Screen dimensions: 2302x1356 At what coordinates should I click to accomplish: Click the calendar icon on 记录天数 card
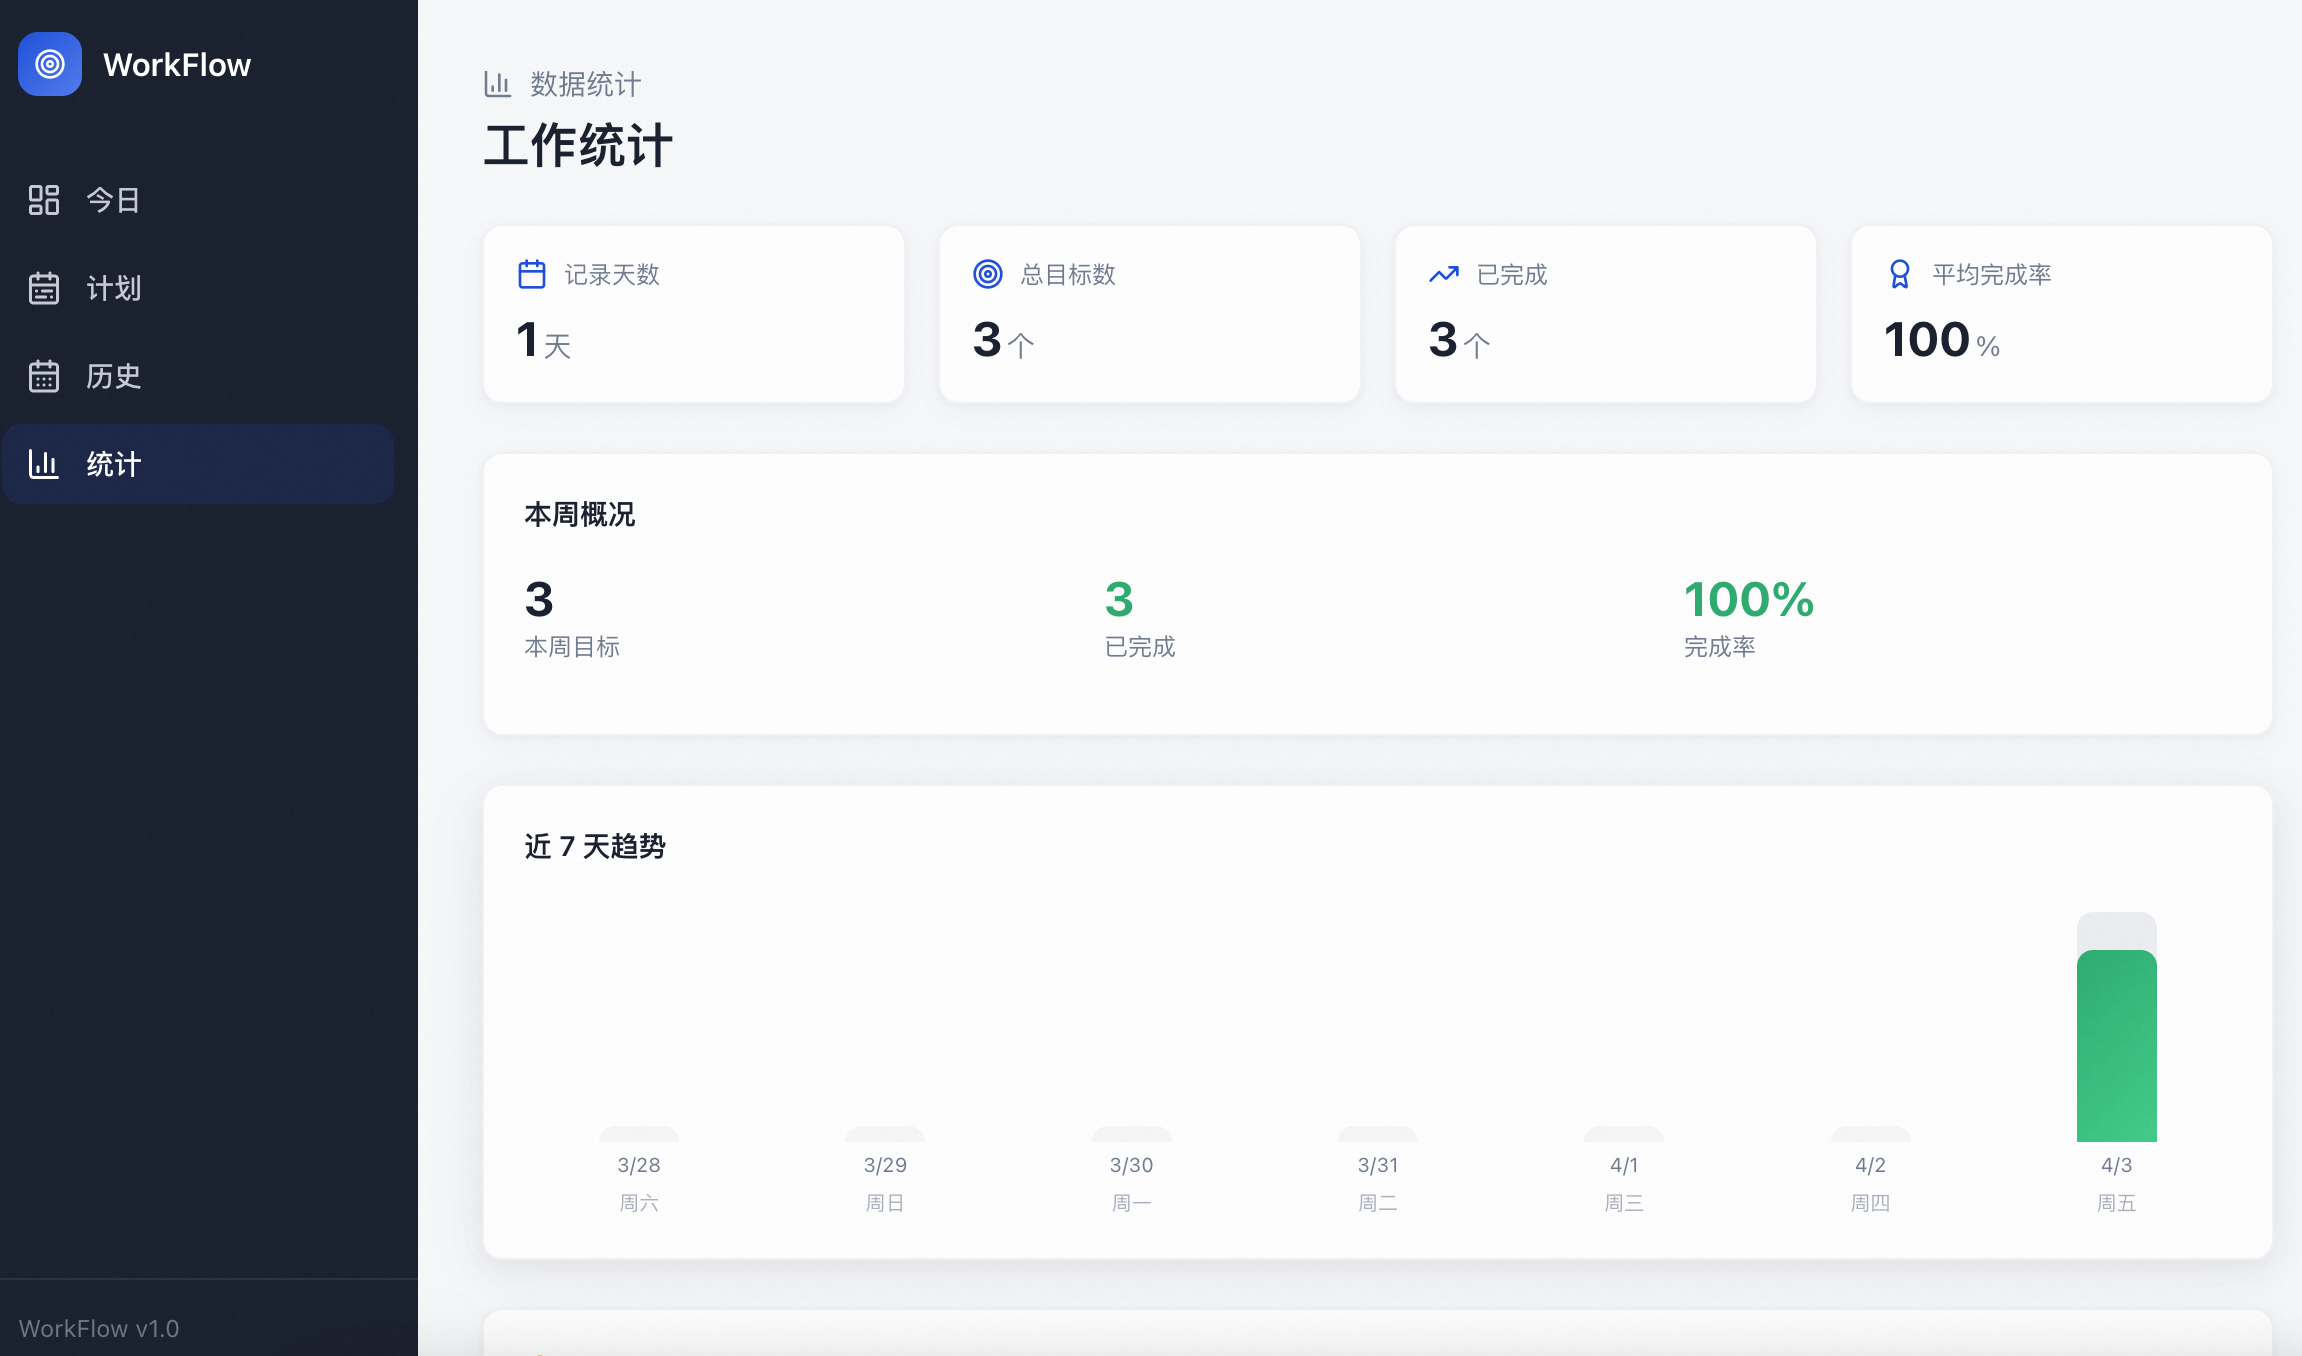pos(532,274)
